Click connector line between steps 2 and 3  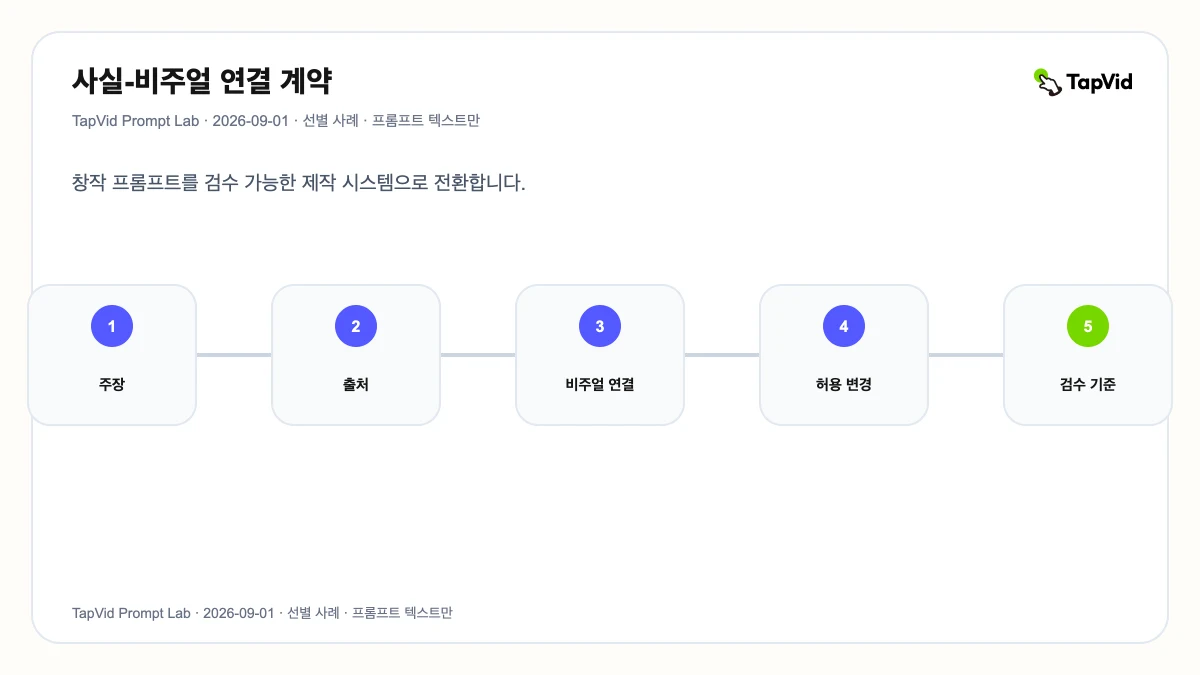(478, 354)
